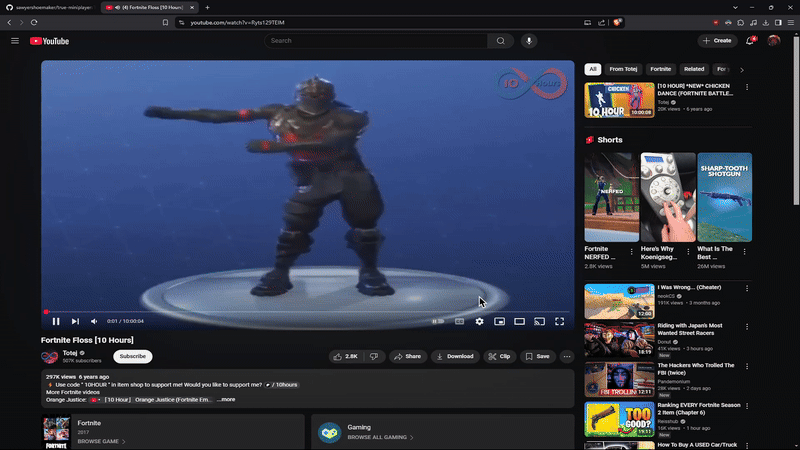Download the video
800x450 pixels.
(455, 357)
